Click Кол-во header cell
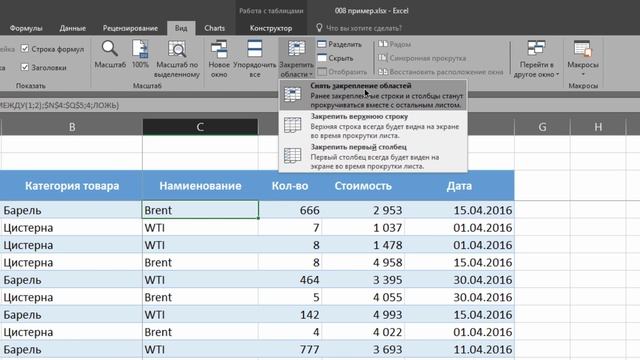Viewport: 640px width, 360px height. [x=290, y=186]
